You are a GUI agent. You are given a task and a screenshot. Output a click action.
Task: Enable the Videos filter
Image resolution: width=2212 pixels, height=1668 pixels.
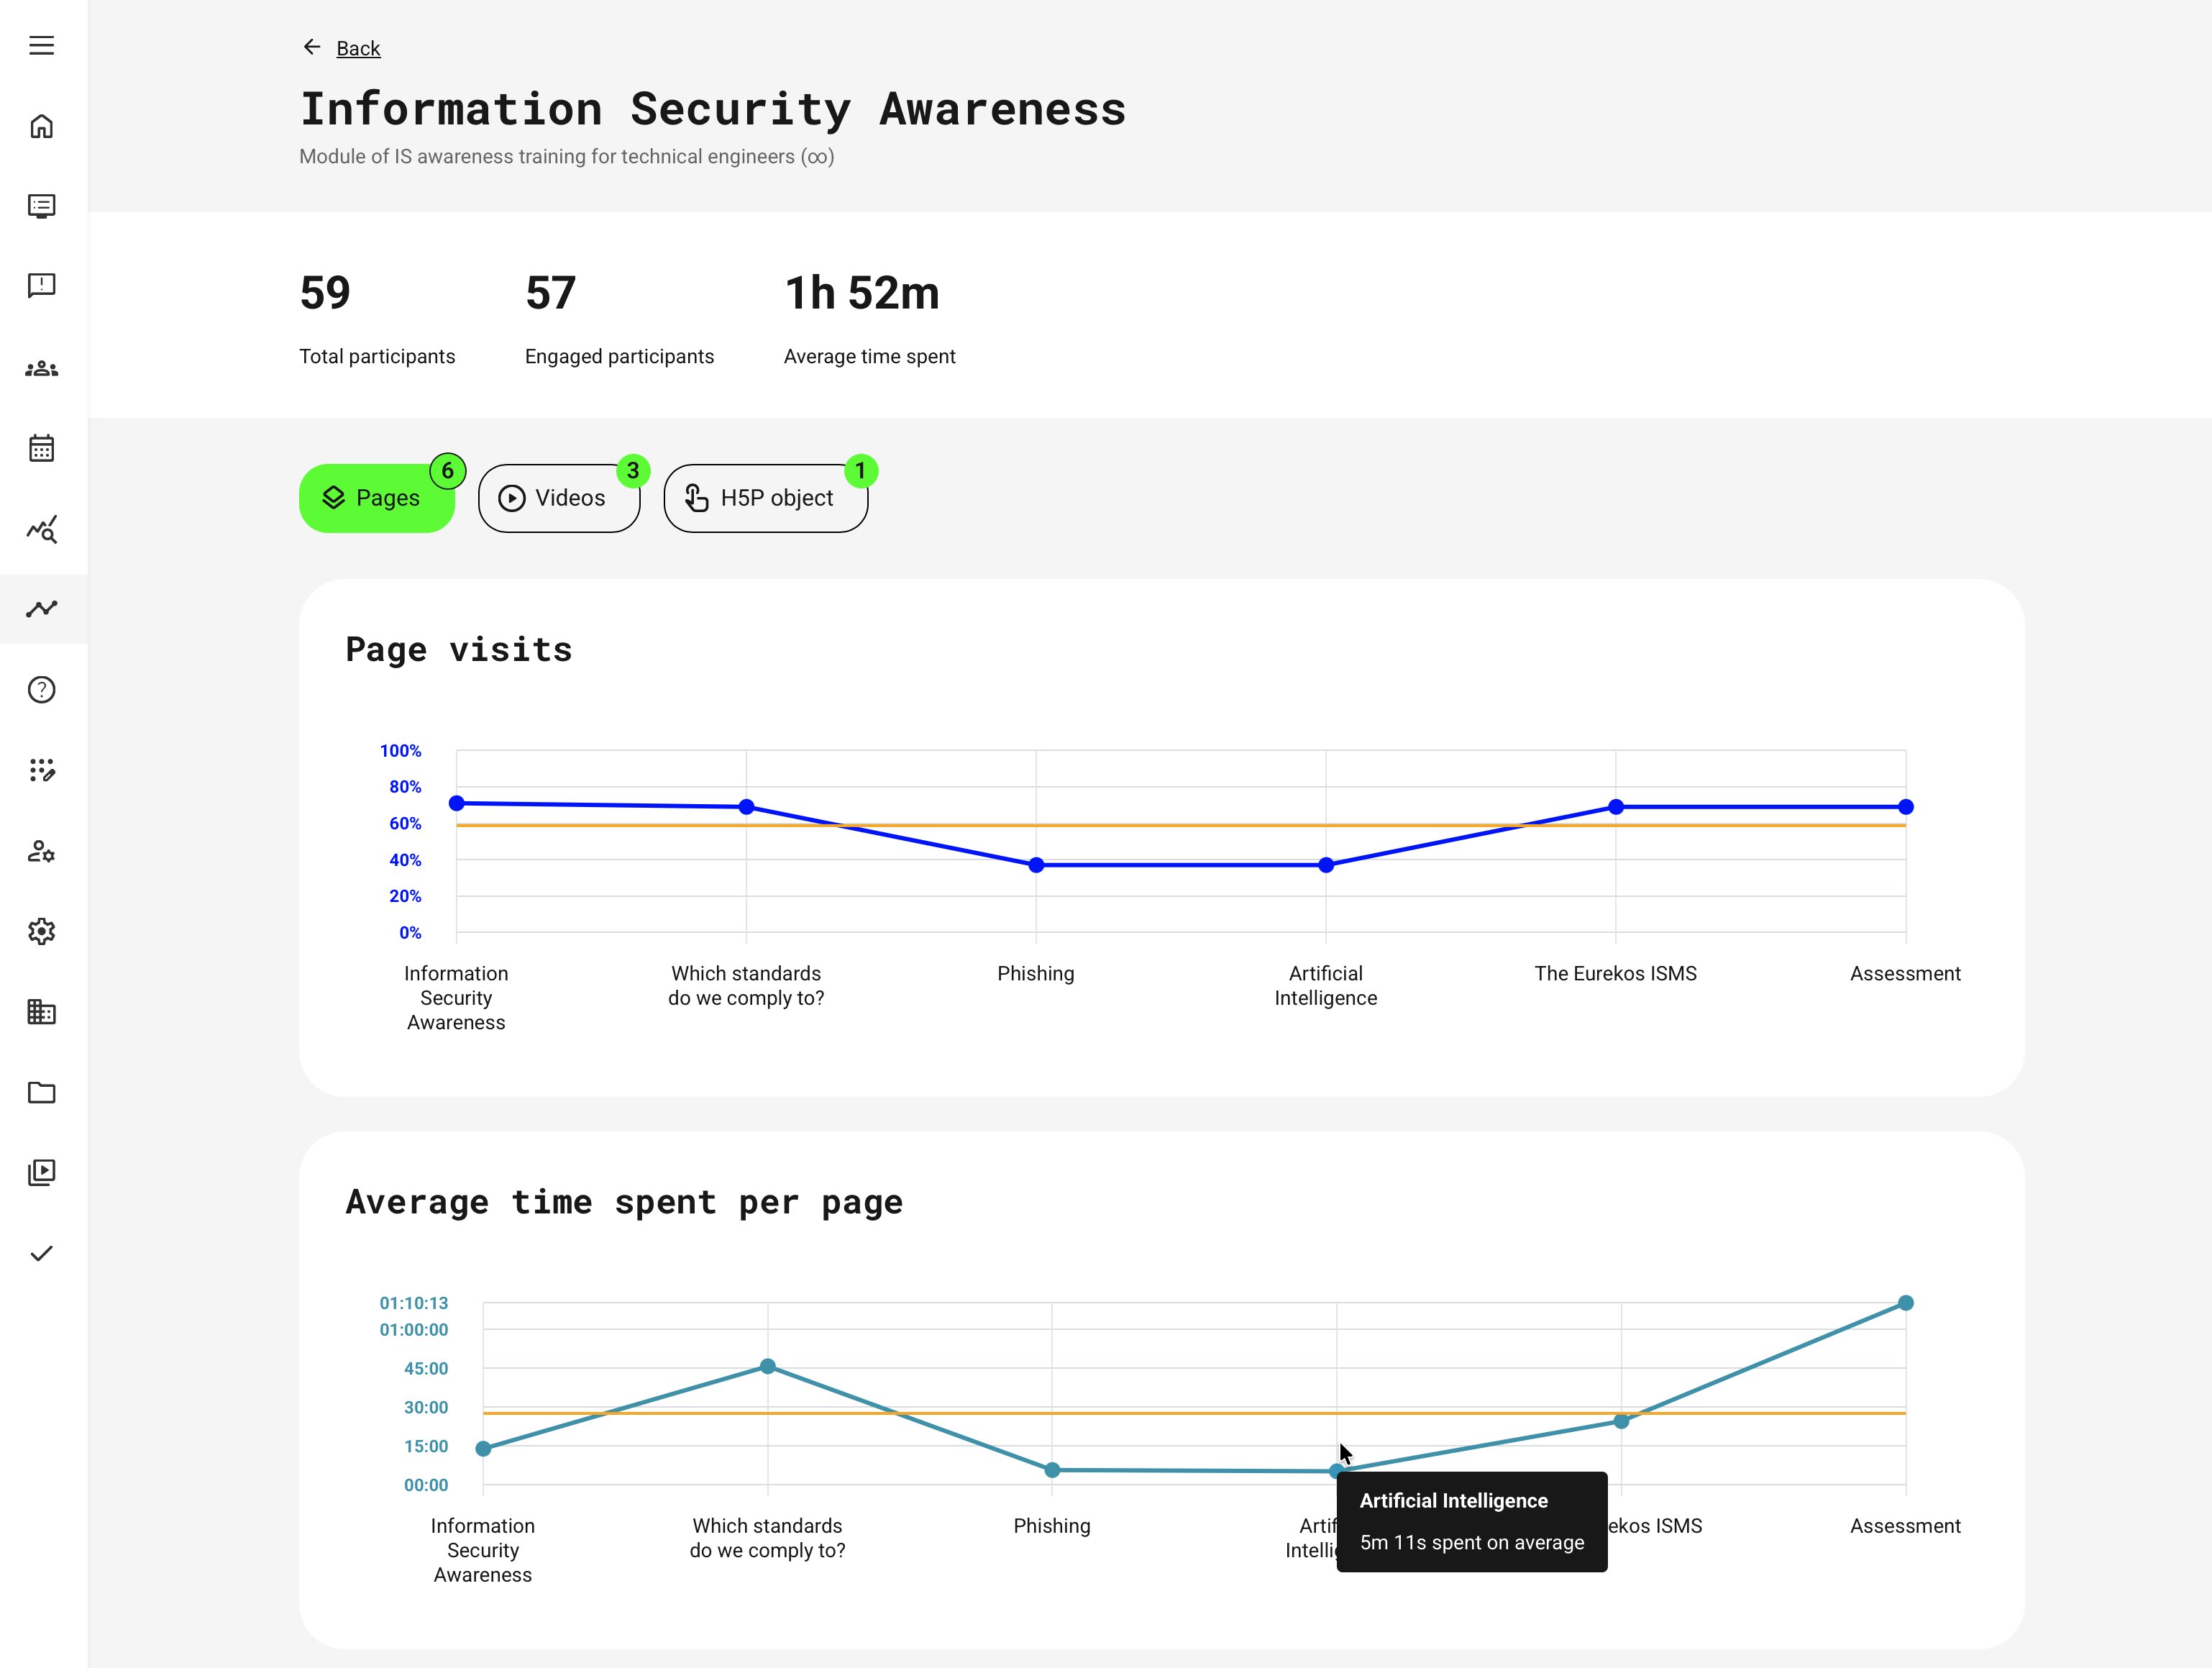coord(558,497)
